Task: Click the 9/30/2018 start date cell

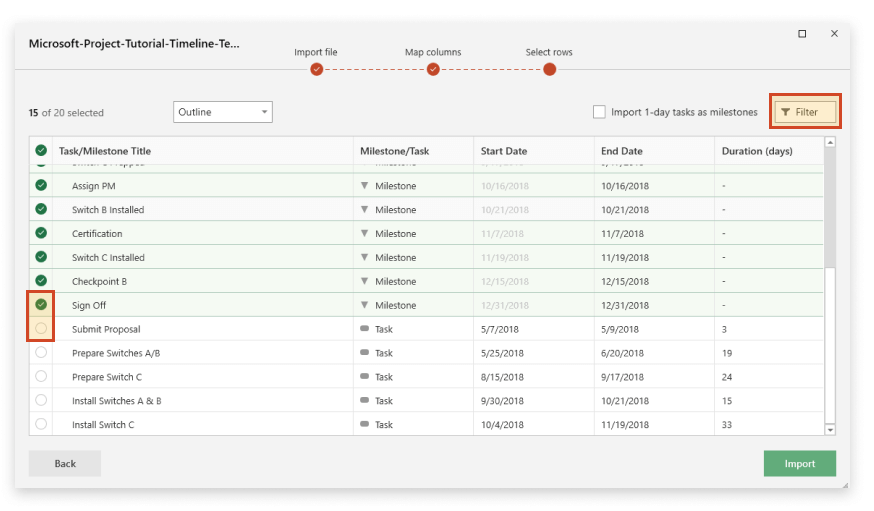Action: (x=502, y=401)
